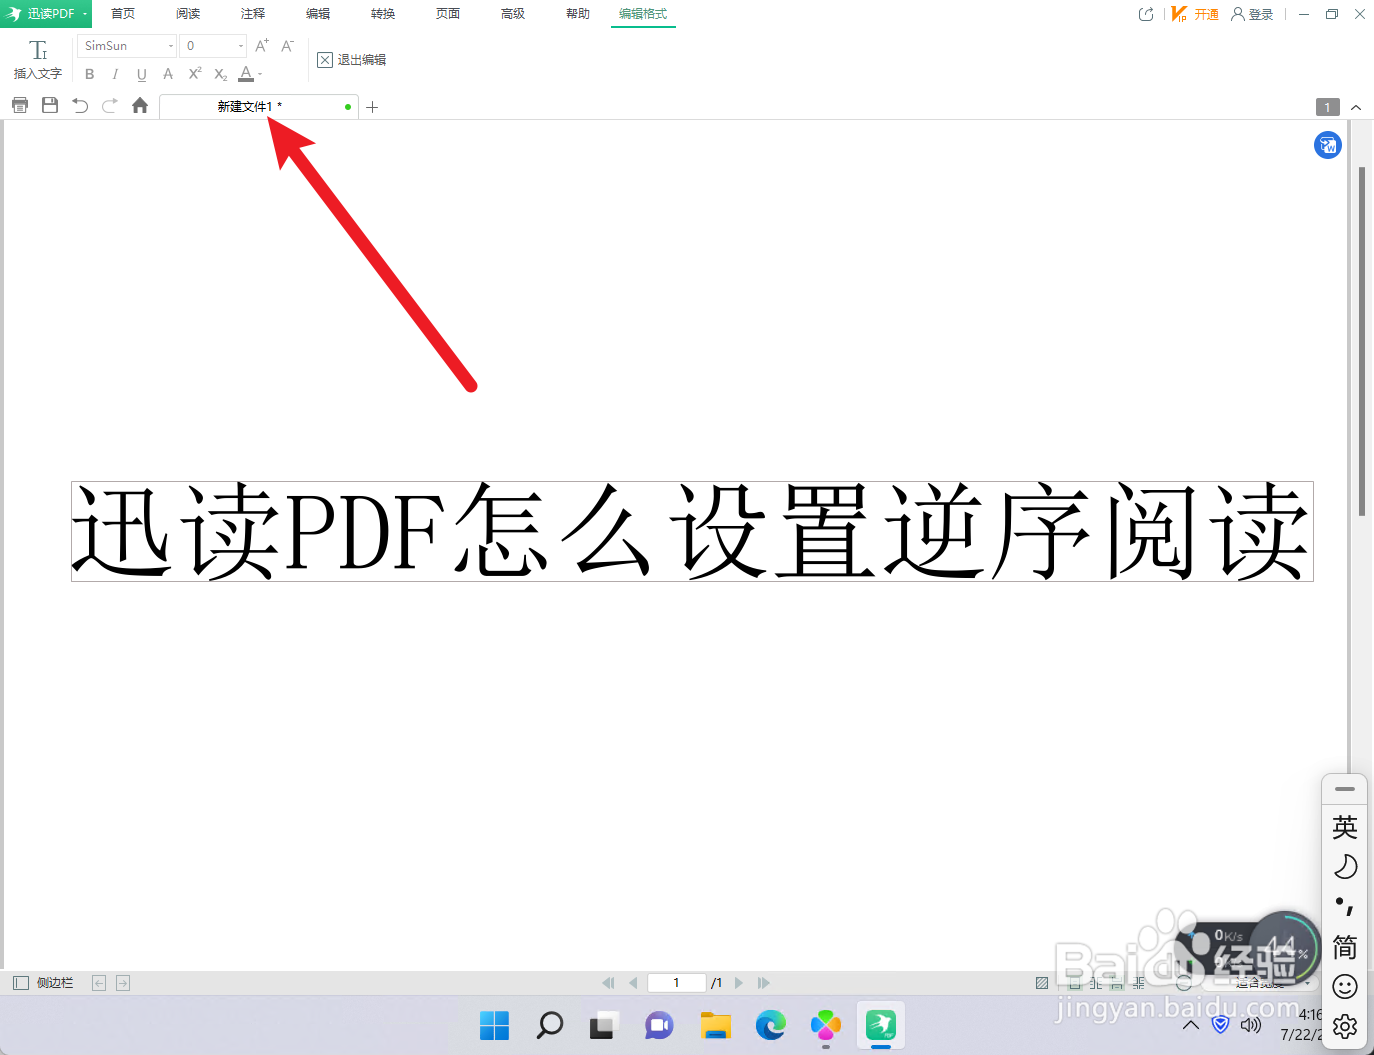Open the 编辑 menu tab
Image resolution: width=1374 pixels, height=1055 pixels.
(318, 14)
